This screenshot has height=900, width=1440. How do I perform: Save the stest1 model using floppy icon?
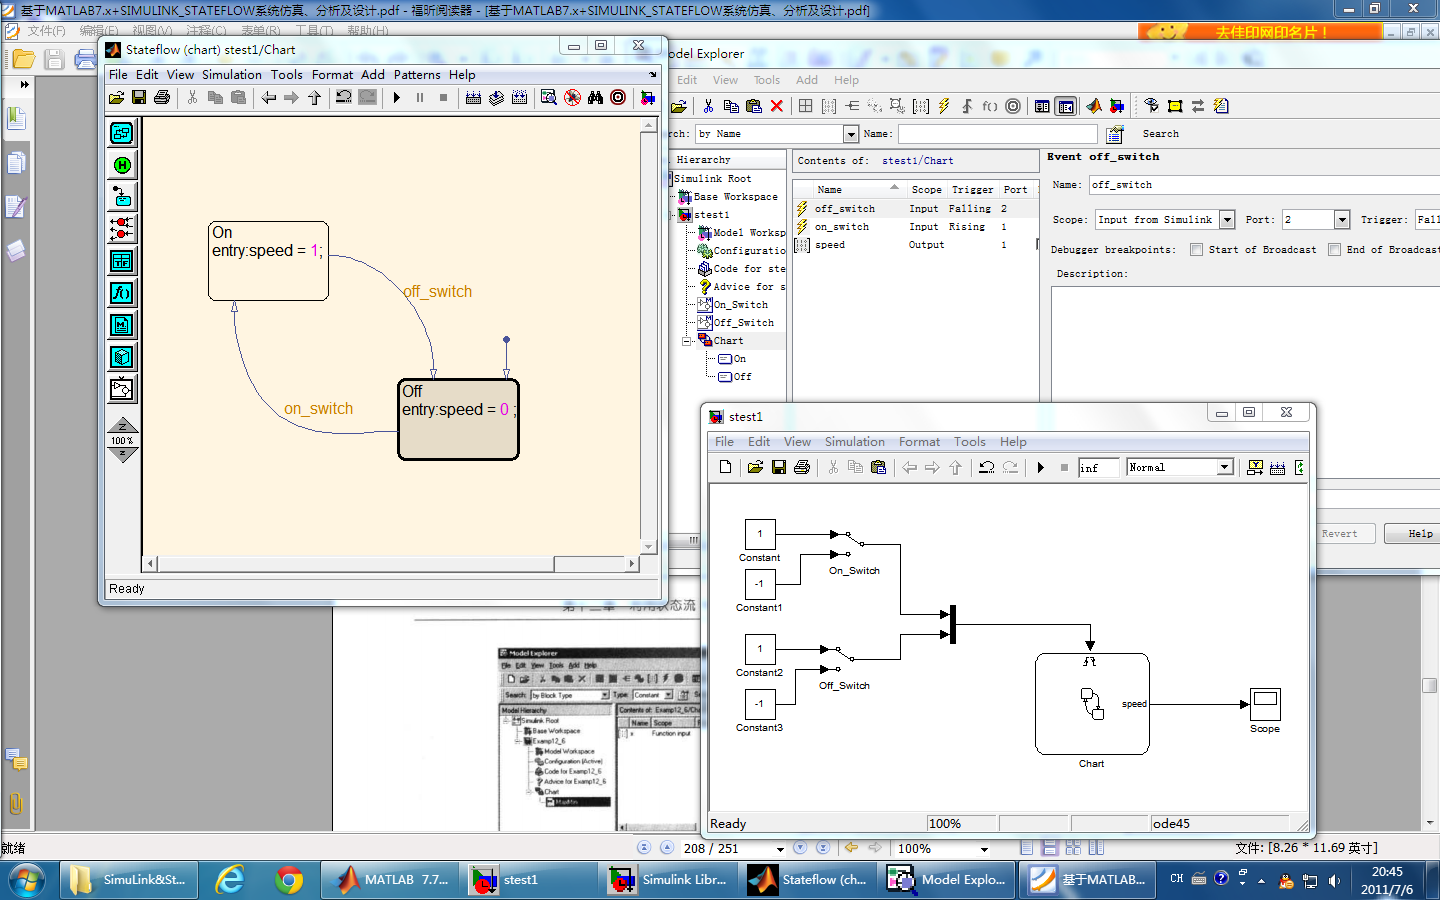[778, 467]
